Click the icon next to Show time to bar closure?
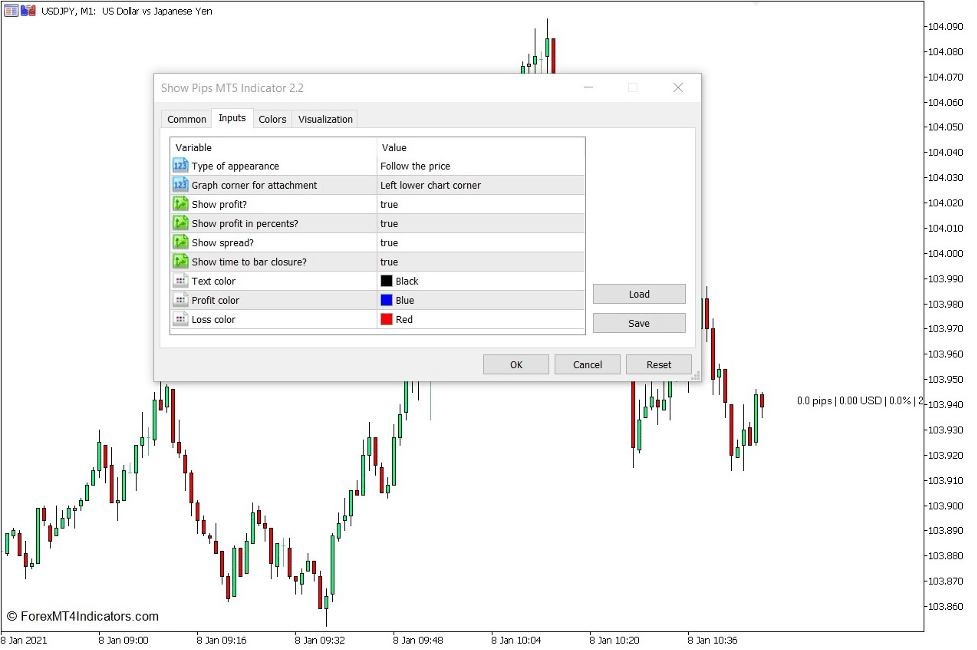This screenshot has height=650, width=977. (x=180, y=261)
